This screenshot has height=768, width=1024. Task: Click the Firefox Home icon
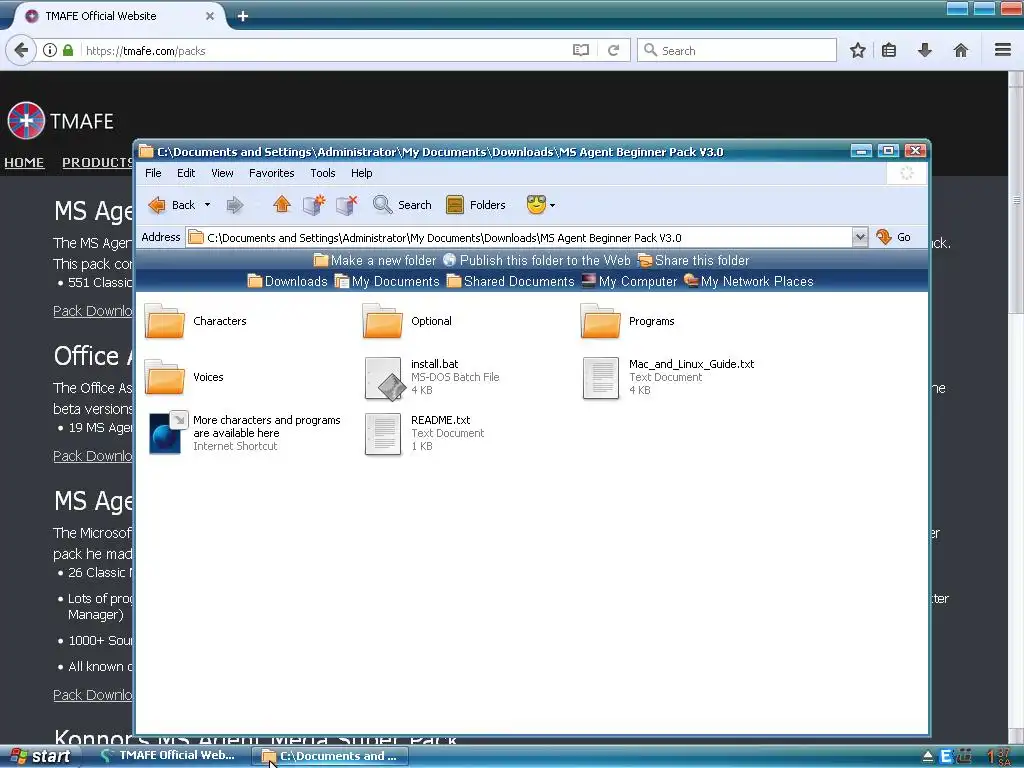(x=961, y=50)
